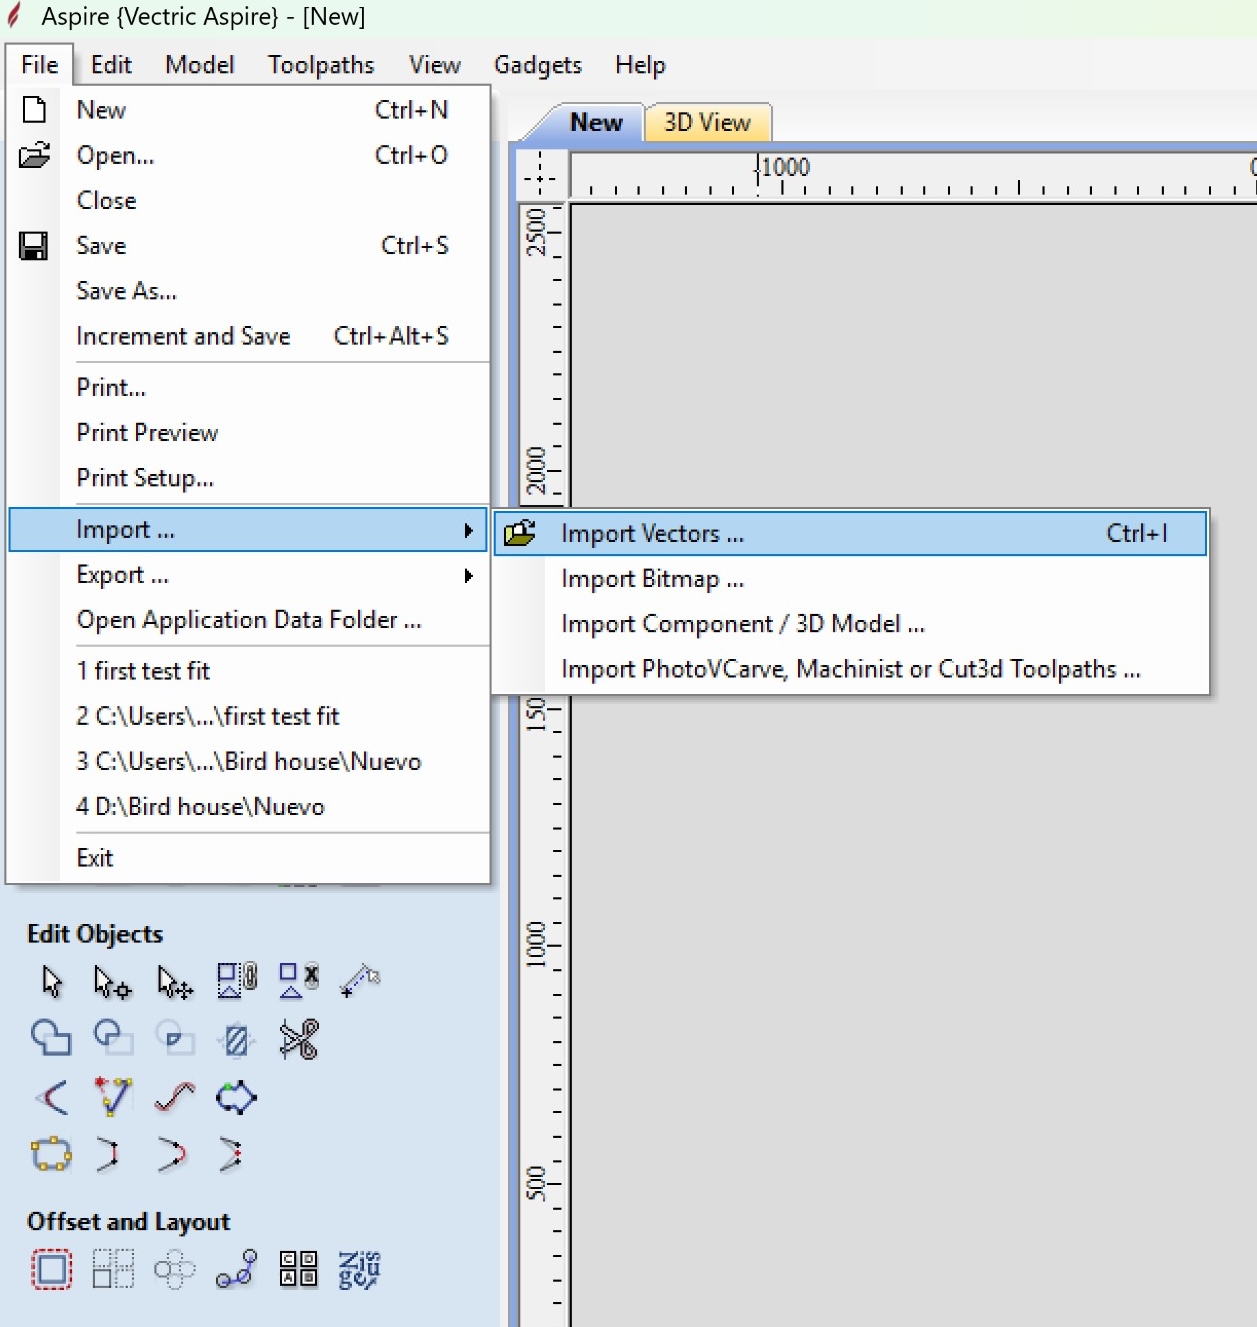Open the Model menu
Image resolution: width=1257 pixels, height=1327 pixels.
point(200,65)
